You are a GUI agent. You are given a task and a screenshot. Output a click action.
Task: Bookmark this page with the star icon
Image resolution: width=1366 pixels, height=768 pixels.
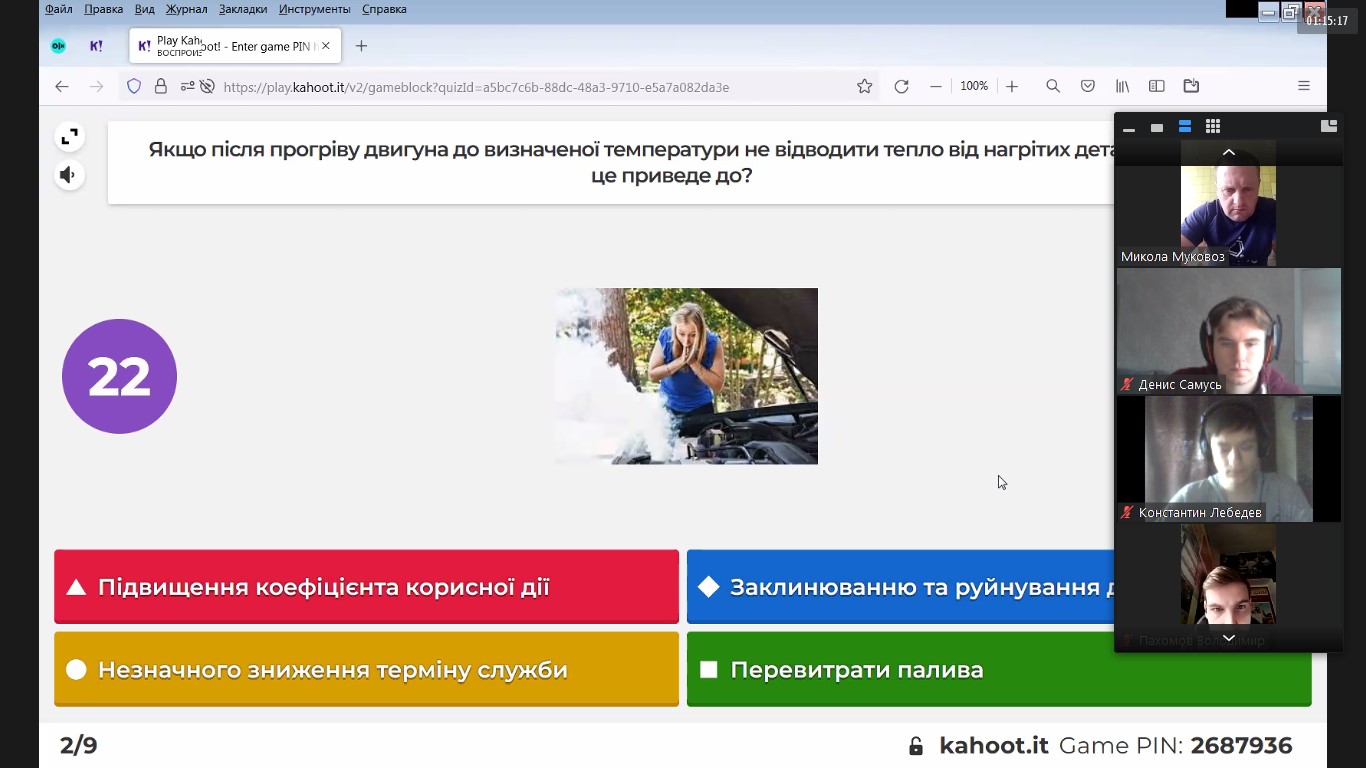(864, 87)
